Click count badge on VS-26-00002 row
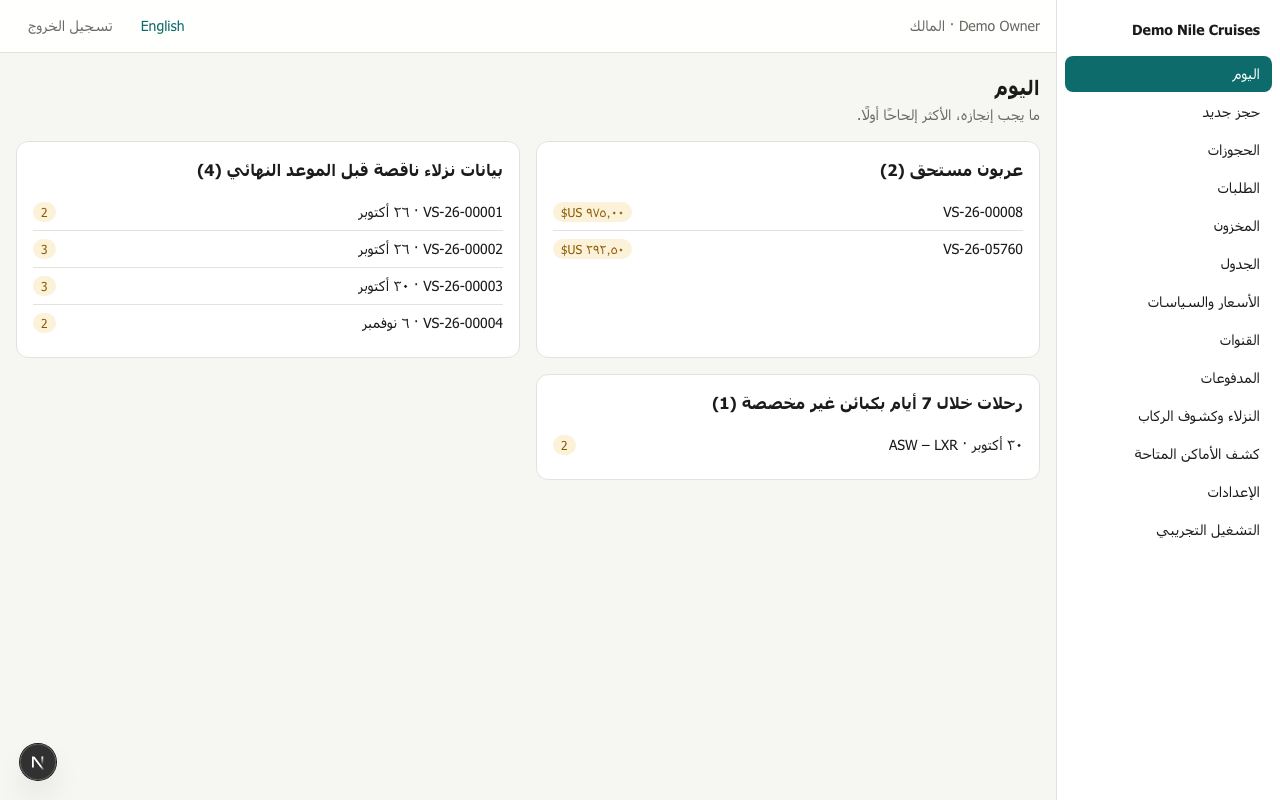Screen dimensions: 1280x800 [x=44, y=249]
